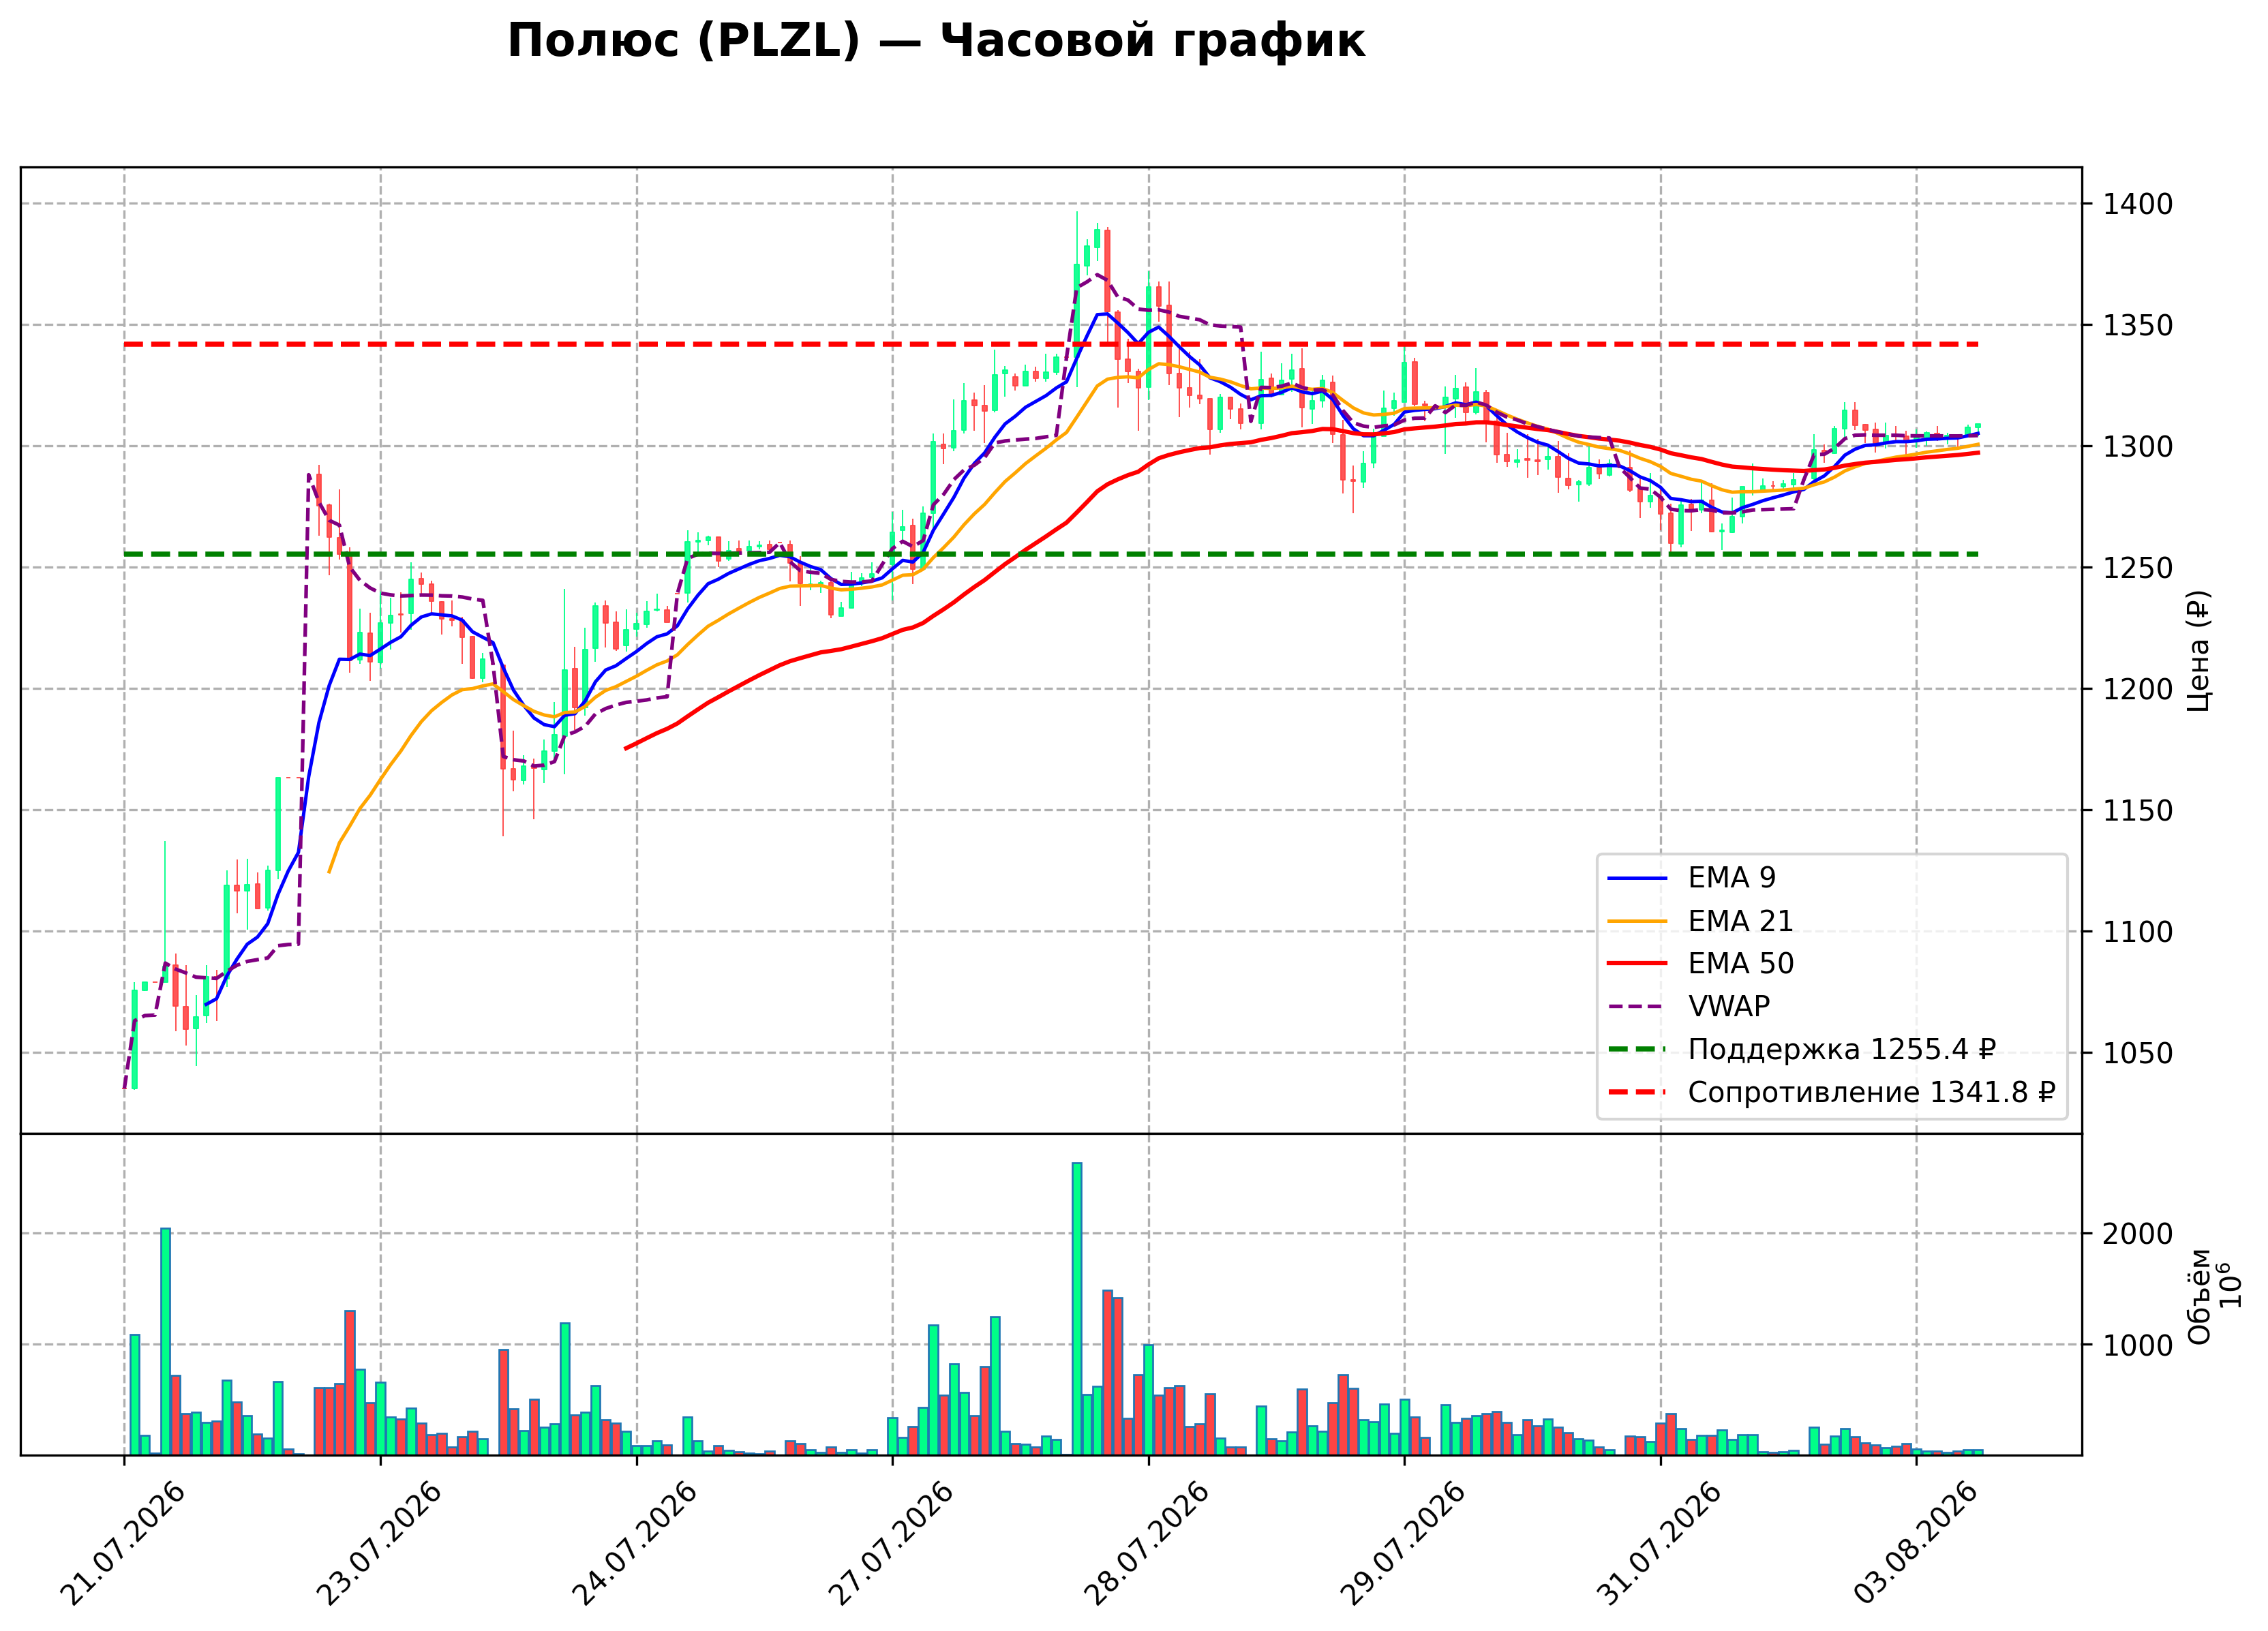Viewport: 2268px width, 1631px height.
Task: Click the price axis tick "1400"
Action: 2137,204
